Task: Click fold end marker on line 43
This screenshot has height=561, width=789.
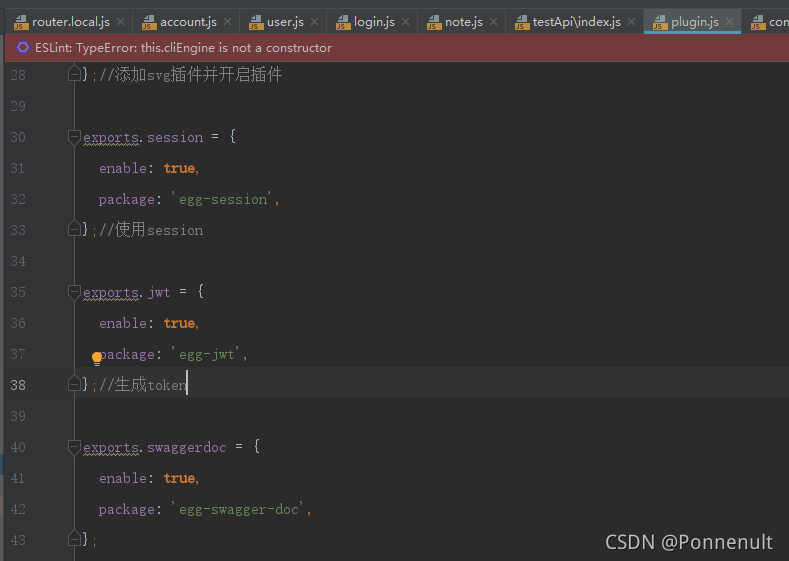Action: 74,539
